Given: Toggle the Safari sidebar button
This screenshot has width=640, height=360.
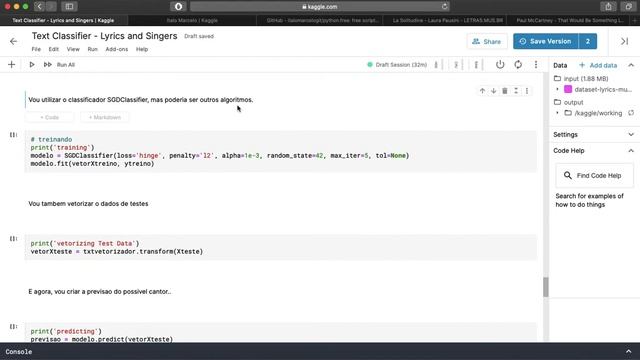Looking at the screenshot, I should click(69, 7).
